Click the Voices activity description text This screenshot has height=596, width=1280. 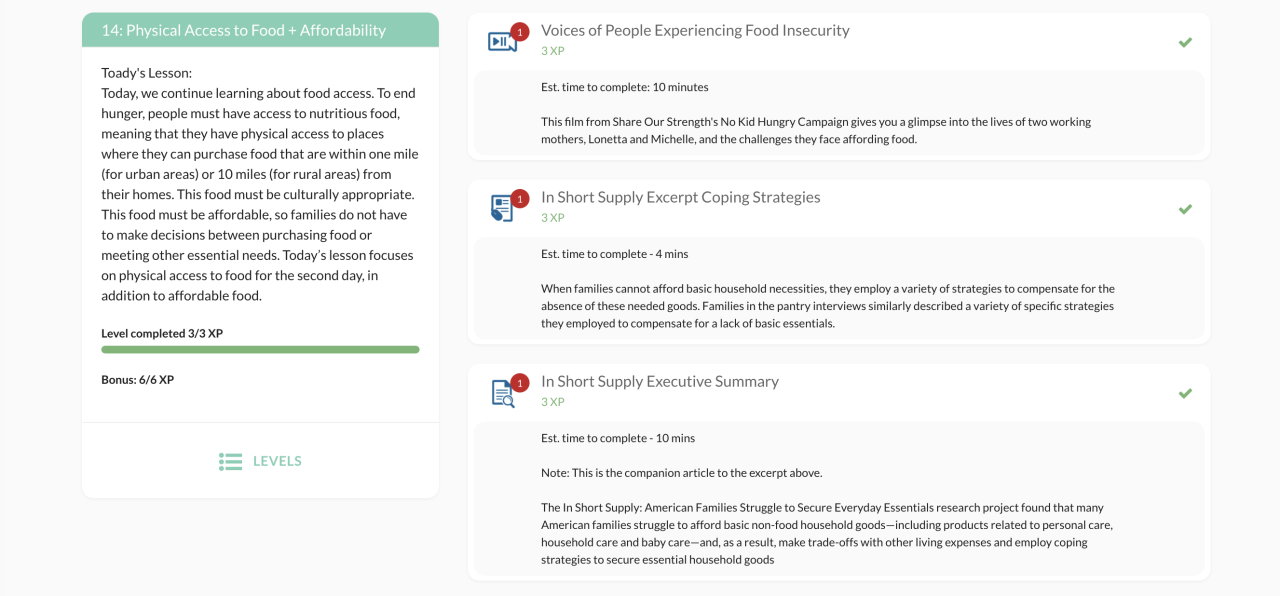815,130
